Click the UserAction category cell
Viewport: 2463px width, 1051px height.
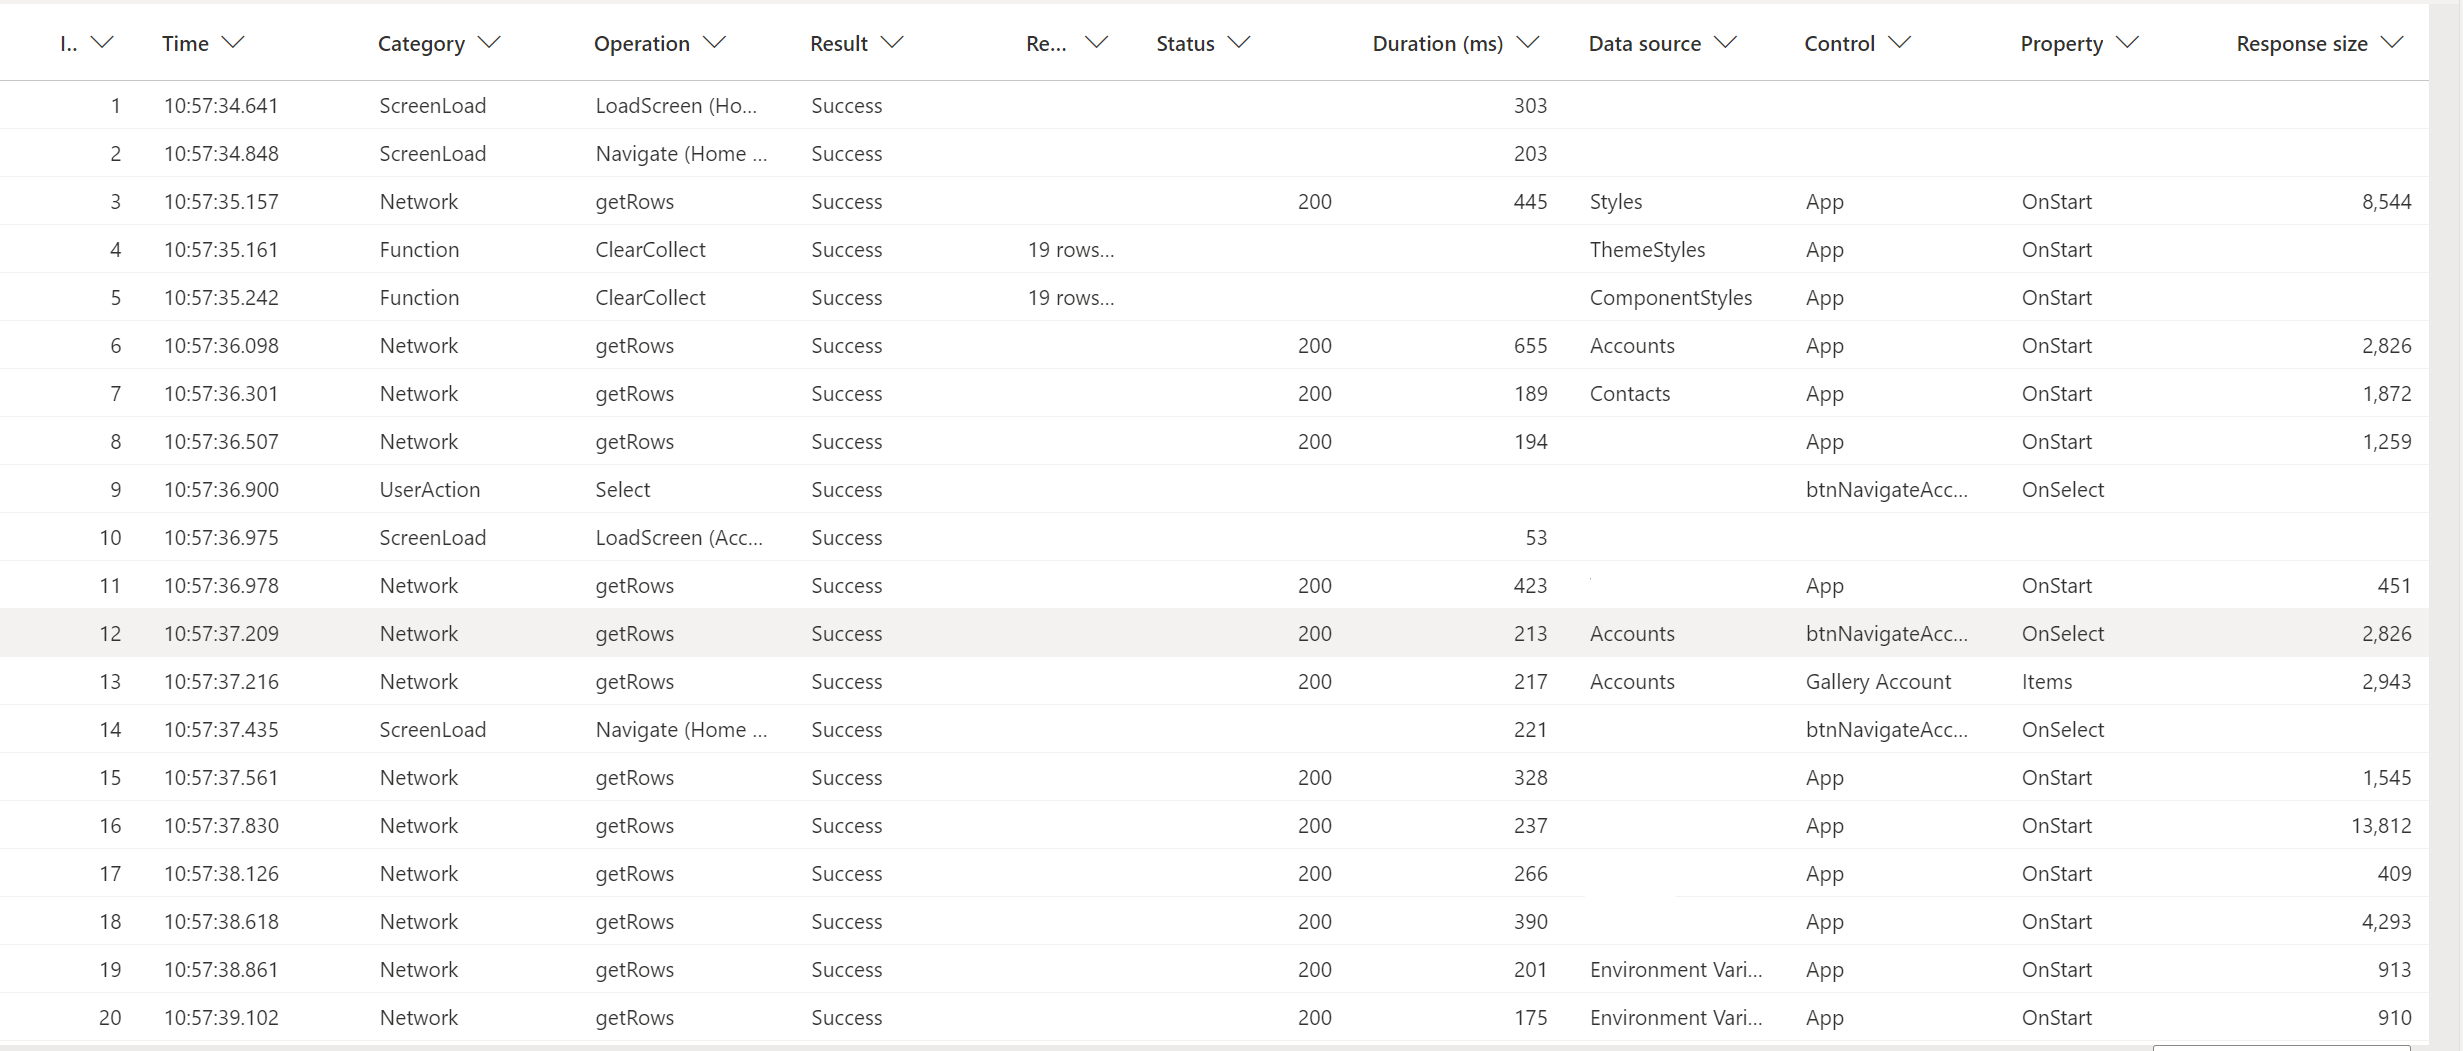(x=430, y=490)
